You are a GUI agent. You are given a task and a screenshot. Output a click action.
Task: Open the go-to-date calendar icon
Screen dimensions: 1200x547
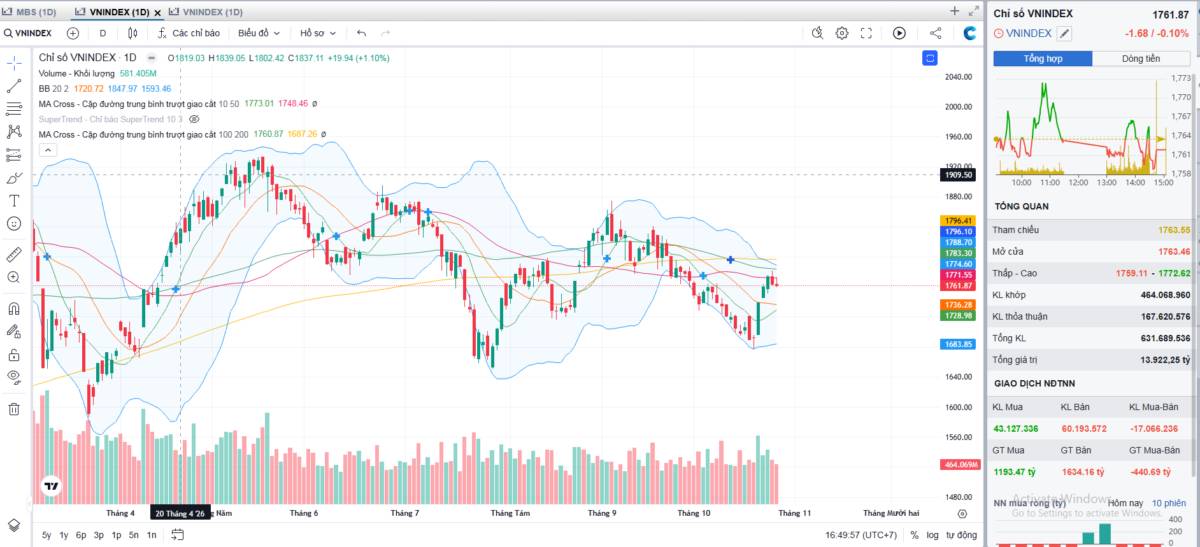point(177,535)
